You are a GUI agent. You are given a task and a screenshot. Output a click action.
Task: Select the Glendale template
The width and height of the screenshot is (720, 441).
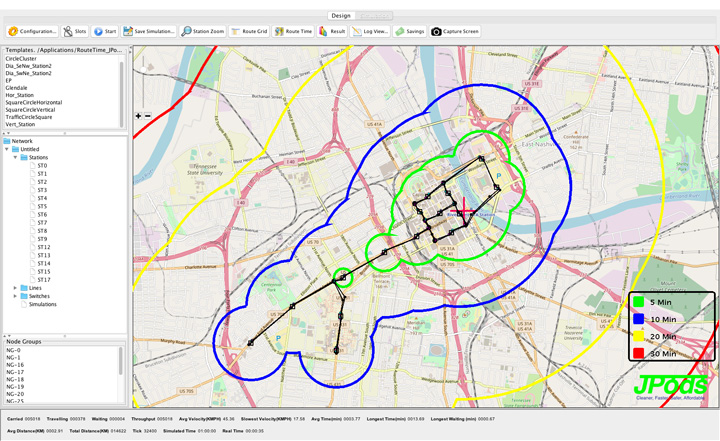17,87
